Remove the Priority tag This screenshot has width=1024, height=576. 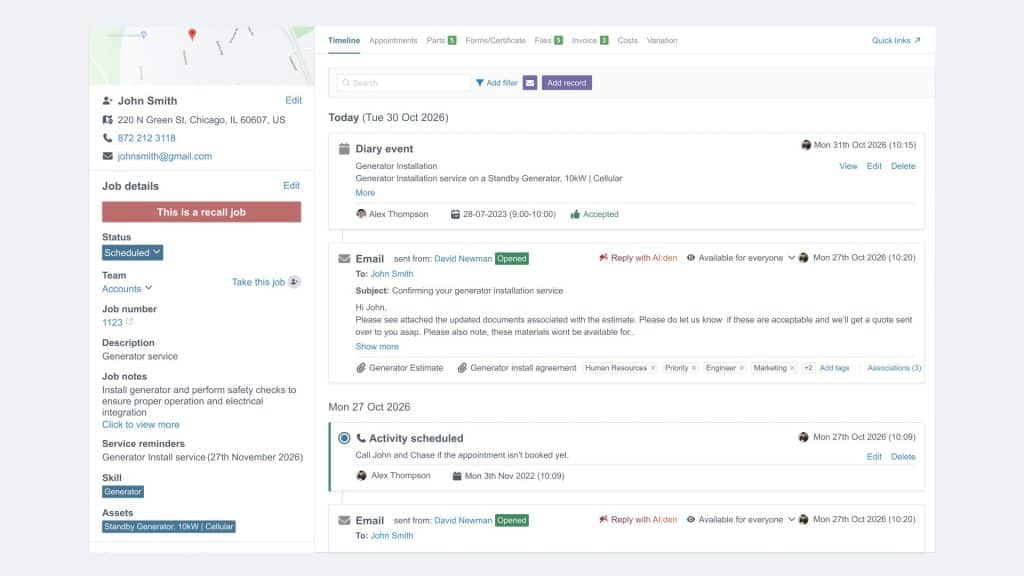point(694,368)
